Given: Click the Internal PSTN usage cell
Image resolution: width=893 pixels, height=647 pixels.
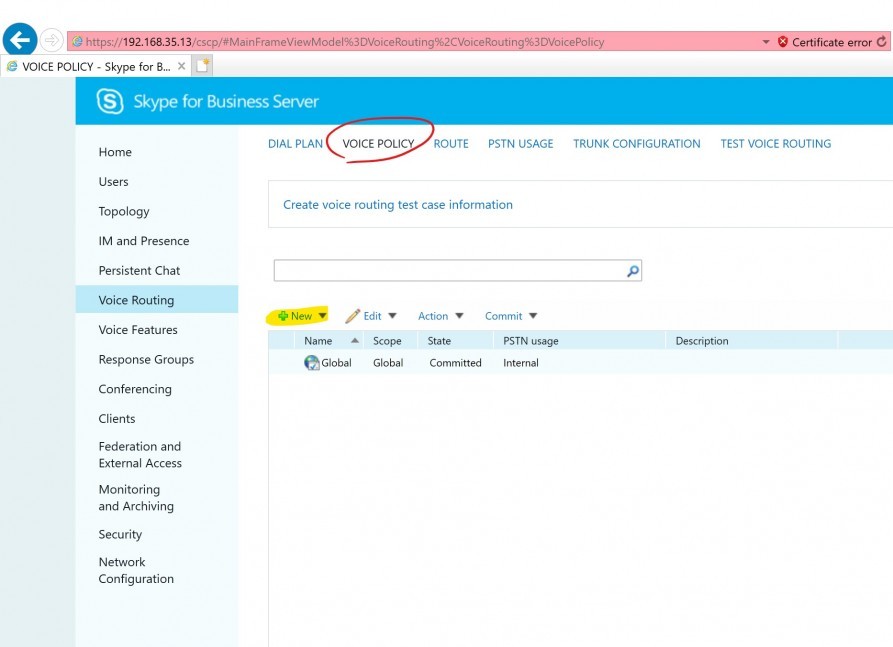Looking at the screenshot, I should point(521,363).
